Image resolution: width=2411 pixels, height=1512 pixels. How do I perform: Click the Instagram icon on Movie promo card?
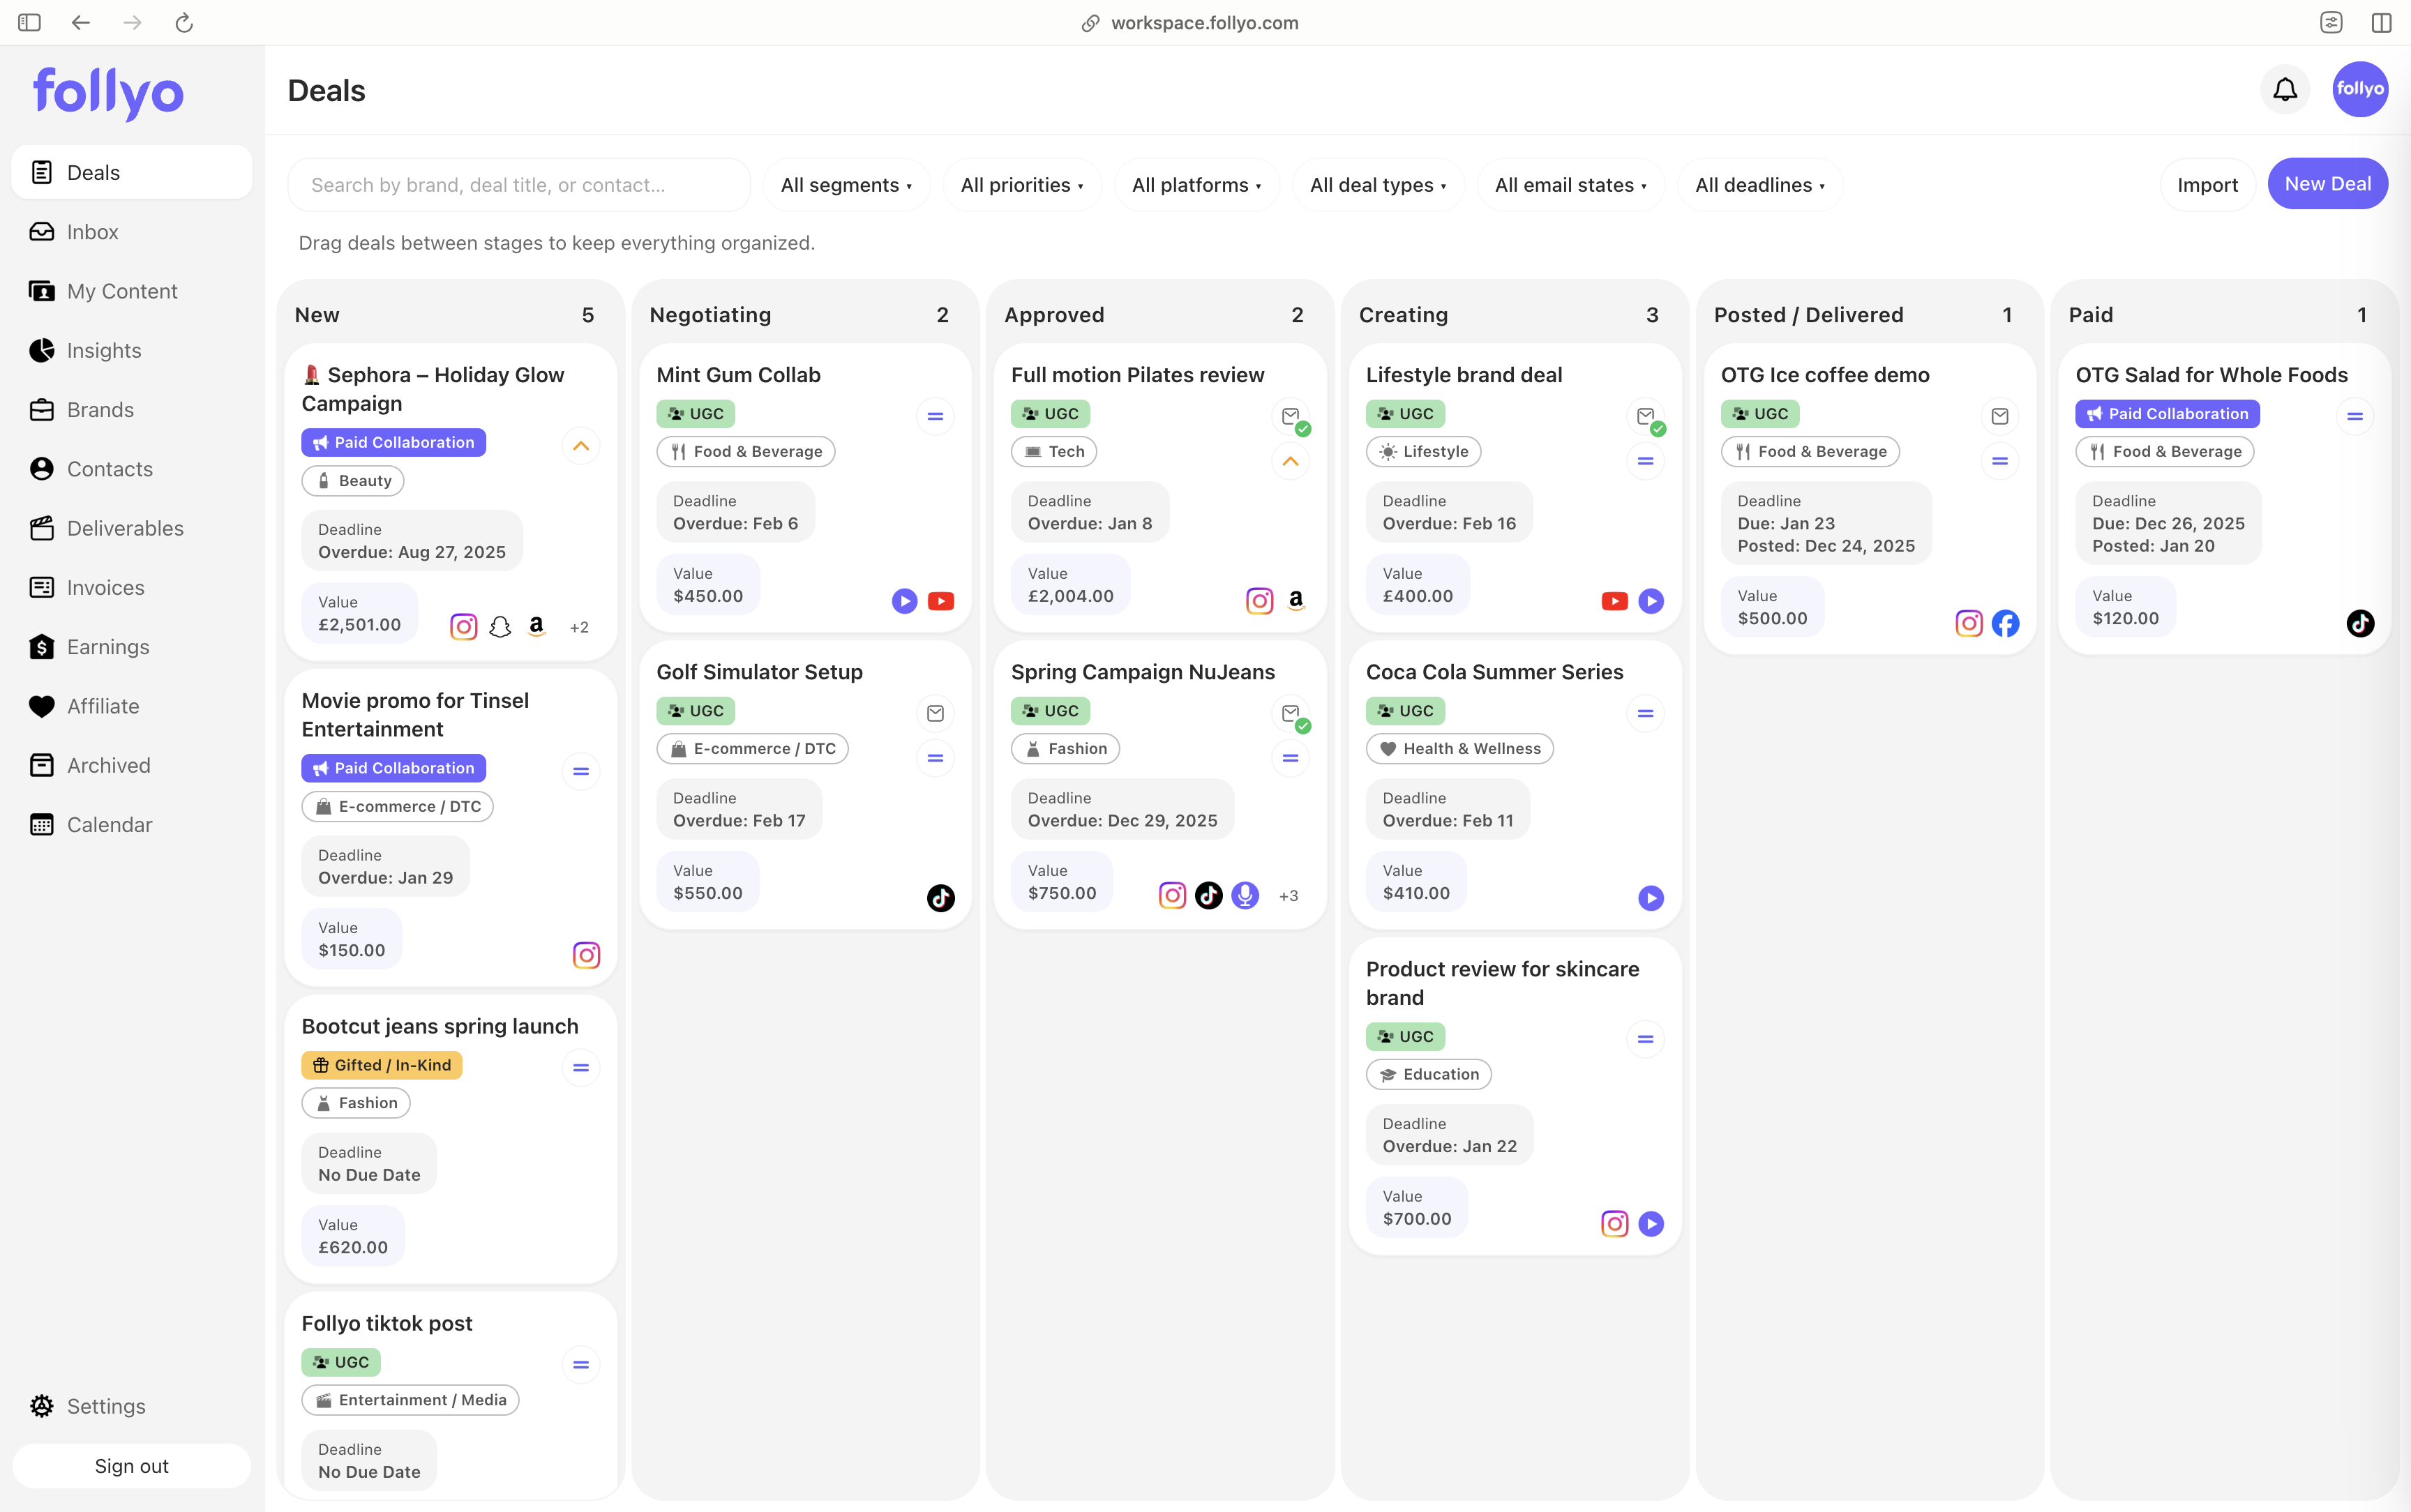(x=585, y=954)
